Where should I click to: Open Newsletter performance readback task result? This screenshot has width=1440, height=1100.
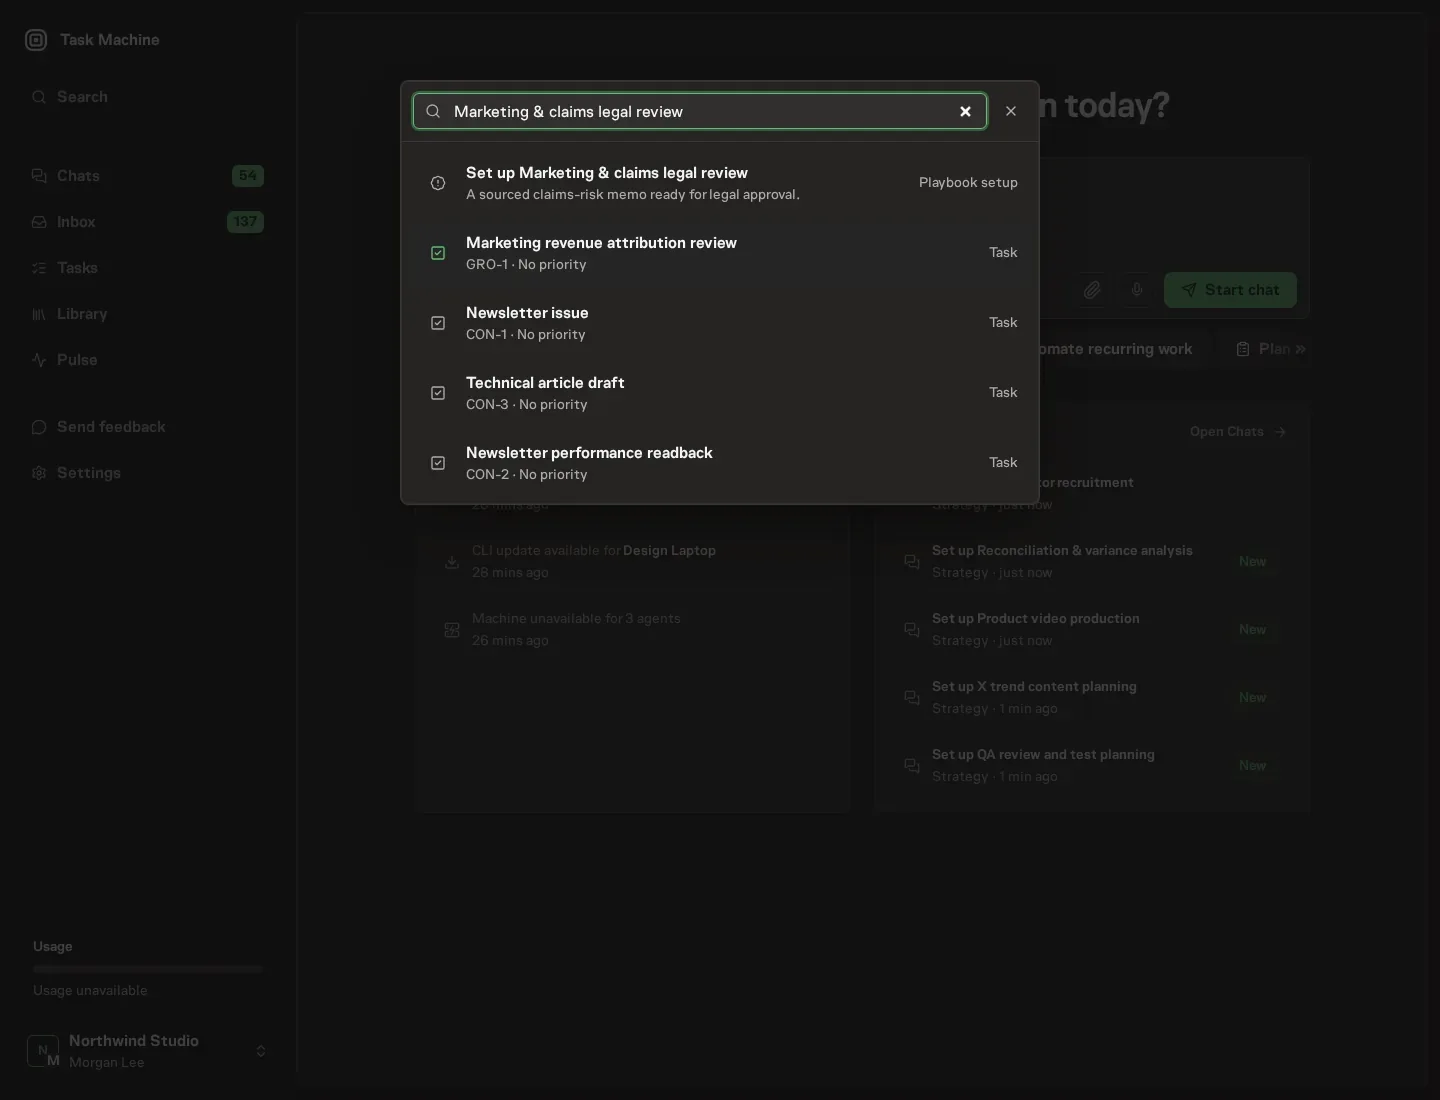(x=720, y=463)
